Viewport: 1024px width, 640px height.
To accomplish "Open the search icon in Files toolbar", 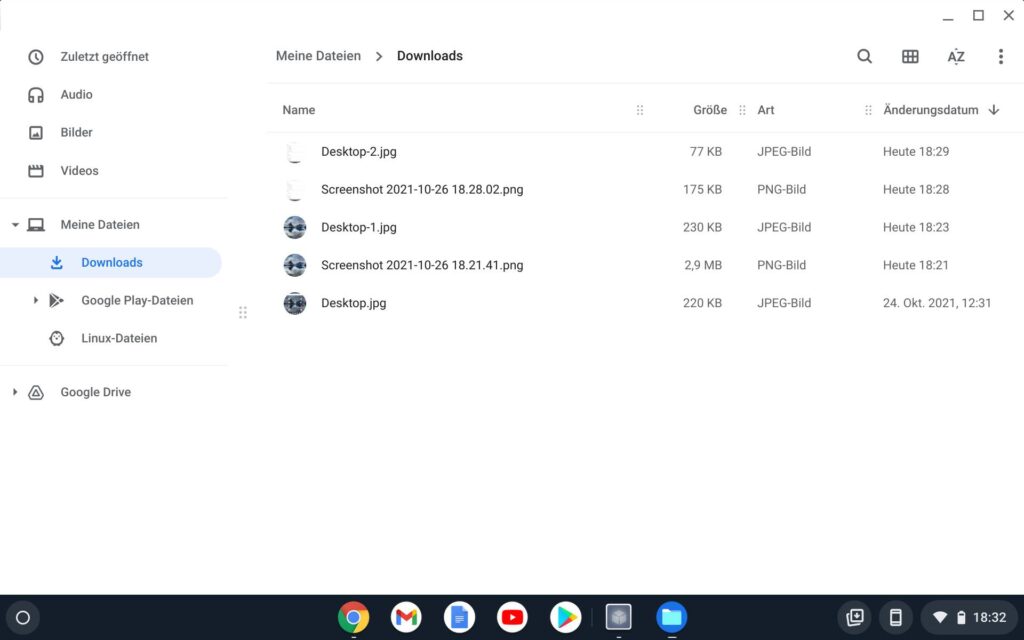I will (x=864, y=56).
